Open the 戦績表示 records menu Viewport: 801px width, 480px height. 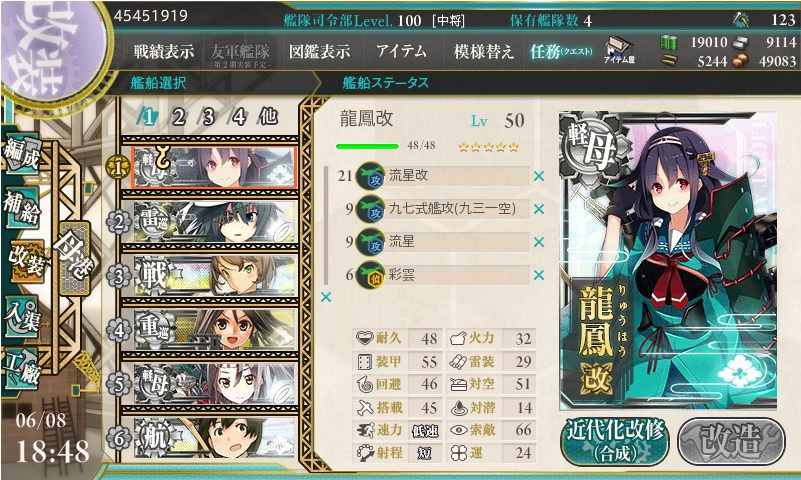point(163,51)
